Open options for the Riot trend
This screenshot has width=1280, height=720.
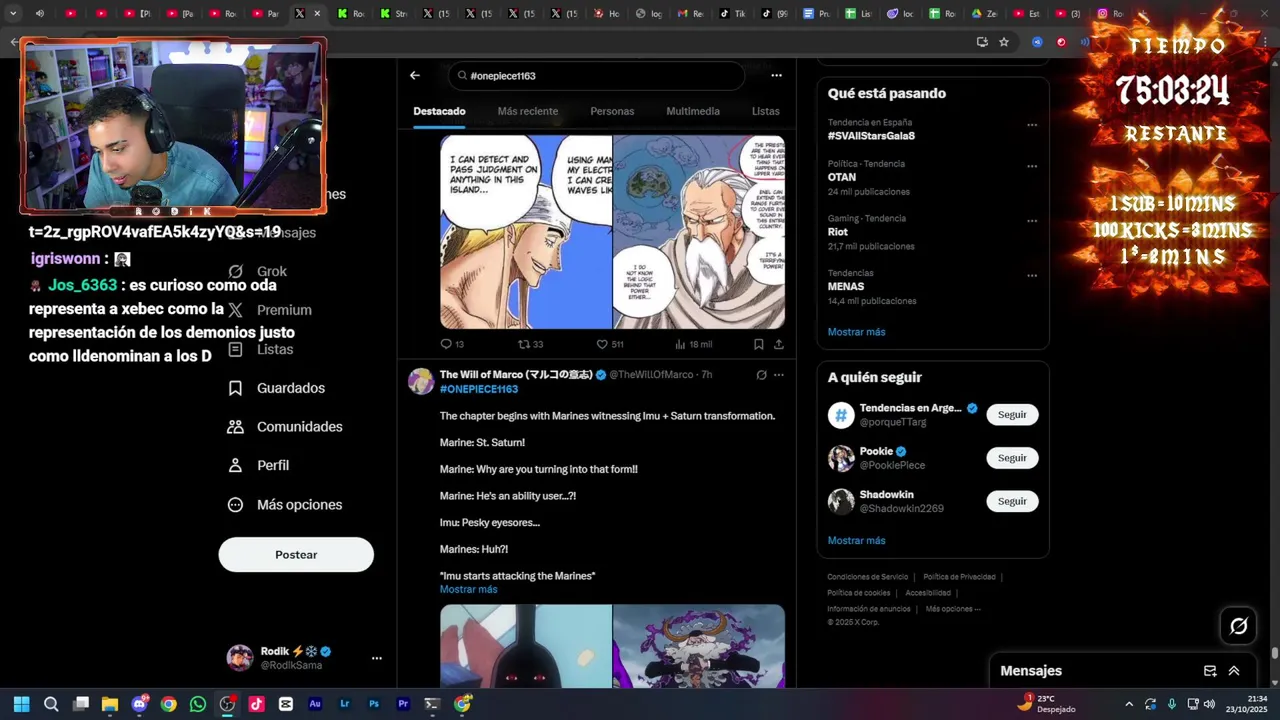(1032, 221)
